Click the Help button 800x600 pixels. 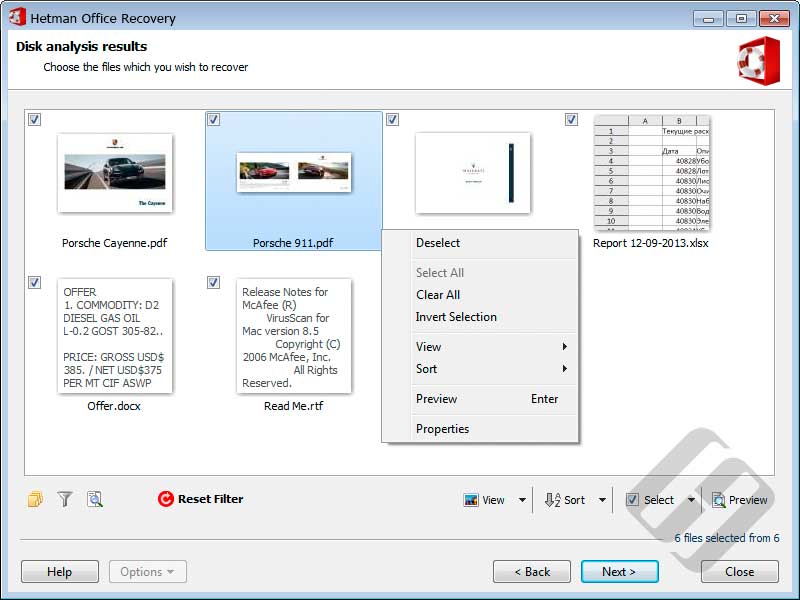pos(60,571)
